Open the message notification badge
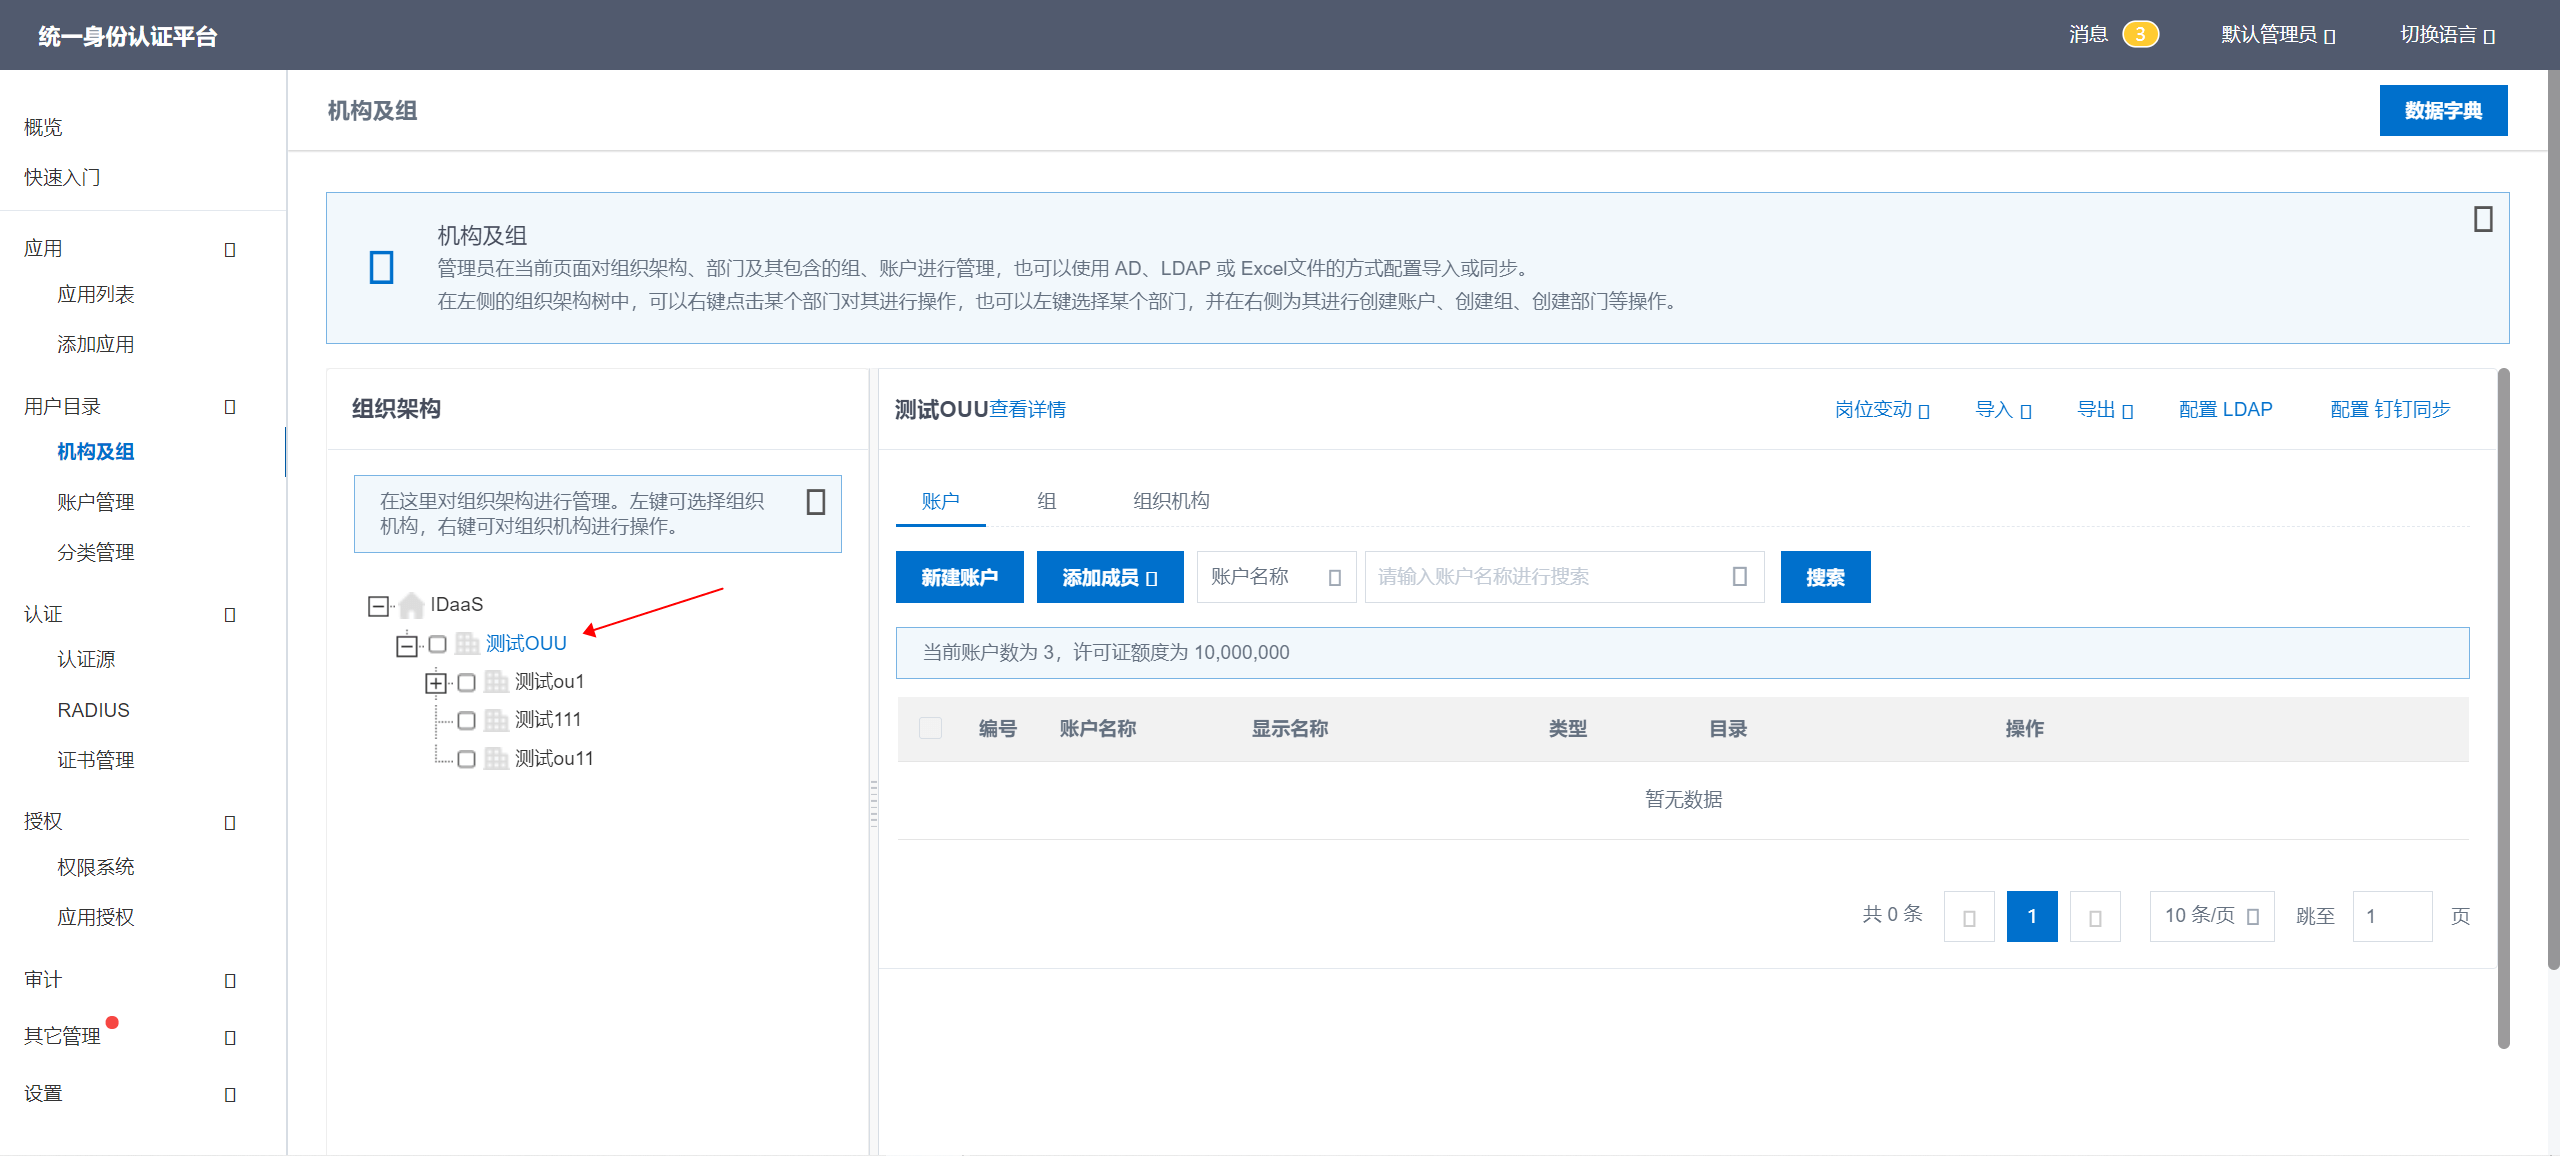Image resolution: width=2560 pixels, height=1156 pixels. (x=2139, y=35)
